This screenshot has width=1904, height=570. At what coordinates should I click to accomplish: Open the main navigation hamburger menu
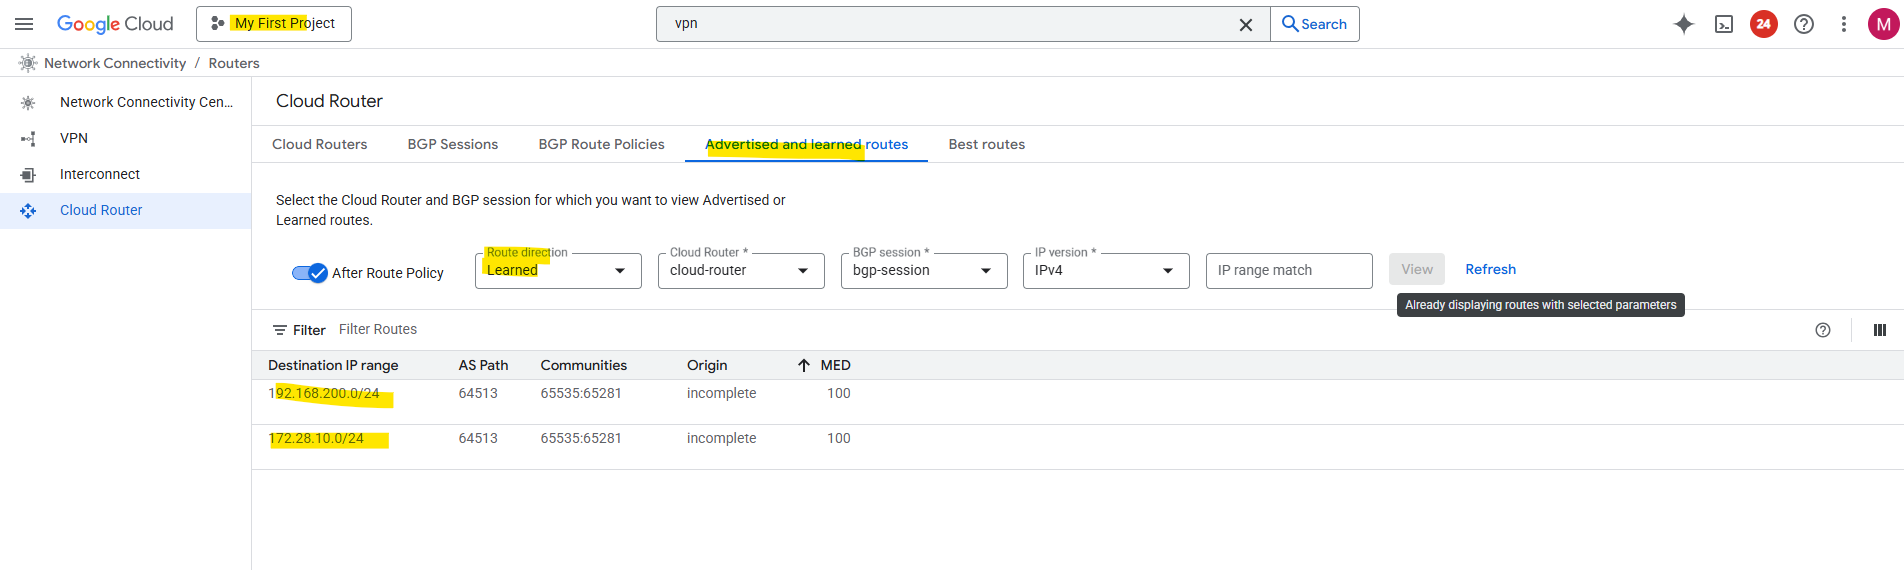(24, 24)
